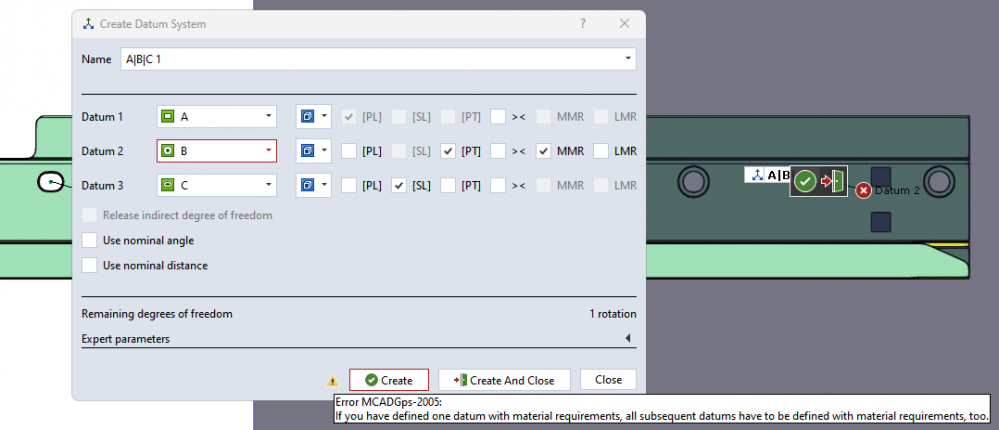999x430 pixels.
Task: Expand the Expert parameters section
Action: click(x=627, y=338)
